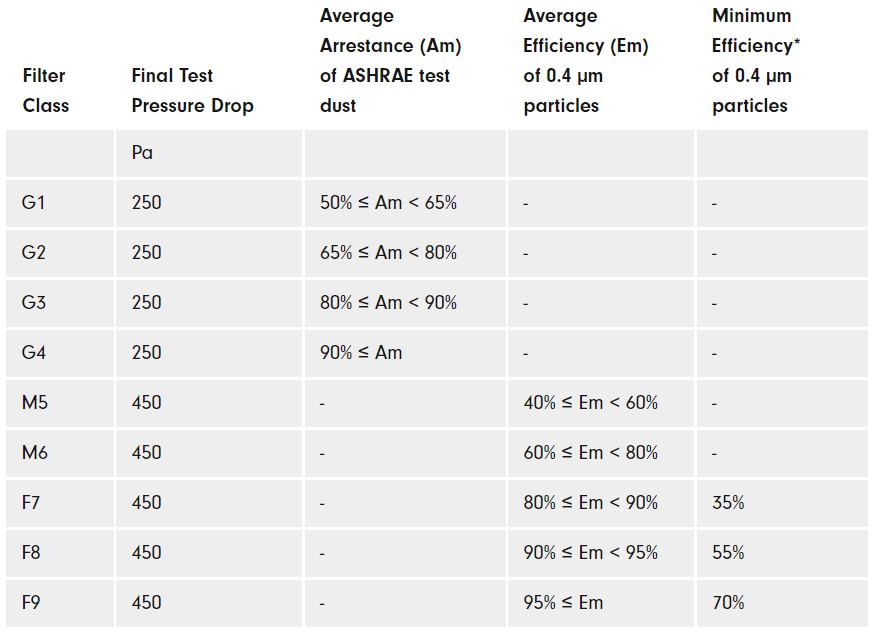Image resolution: width=878 pixels, height=635 pixels.
Task: Click the G2 filter class cell
Action: 34,253
